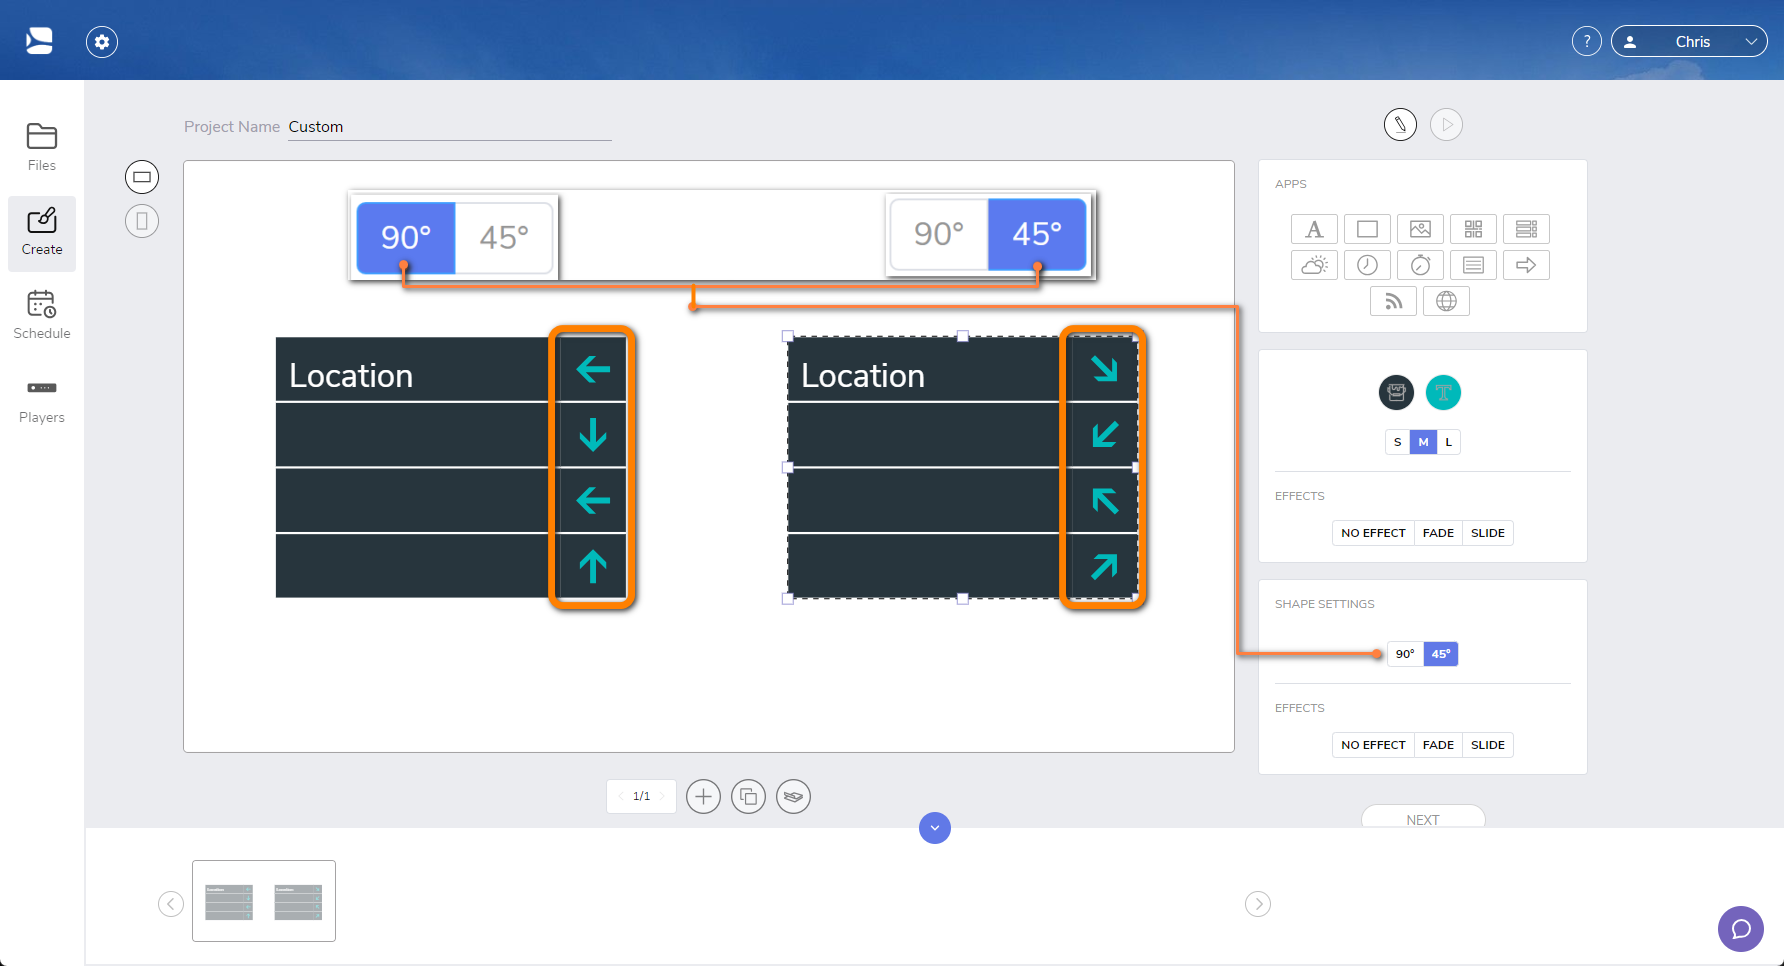Image resolution: width=1784 pixels, height=966 pixels.
Task: Click the NEXT button
Action: coord(1422,819)
